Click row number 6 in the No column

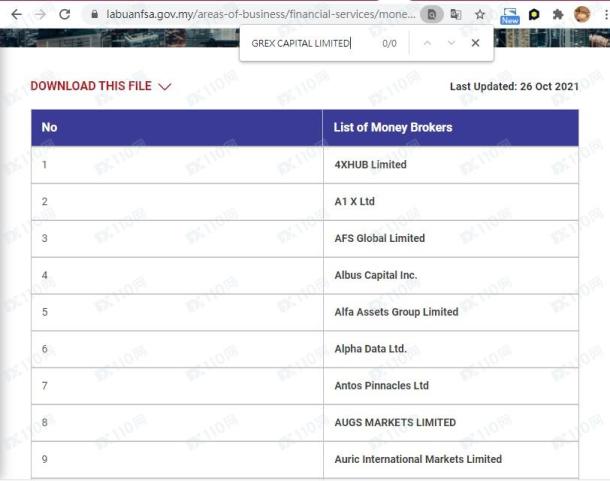[45, 349]
